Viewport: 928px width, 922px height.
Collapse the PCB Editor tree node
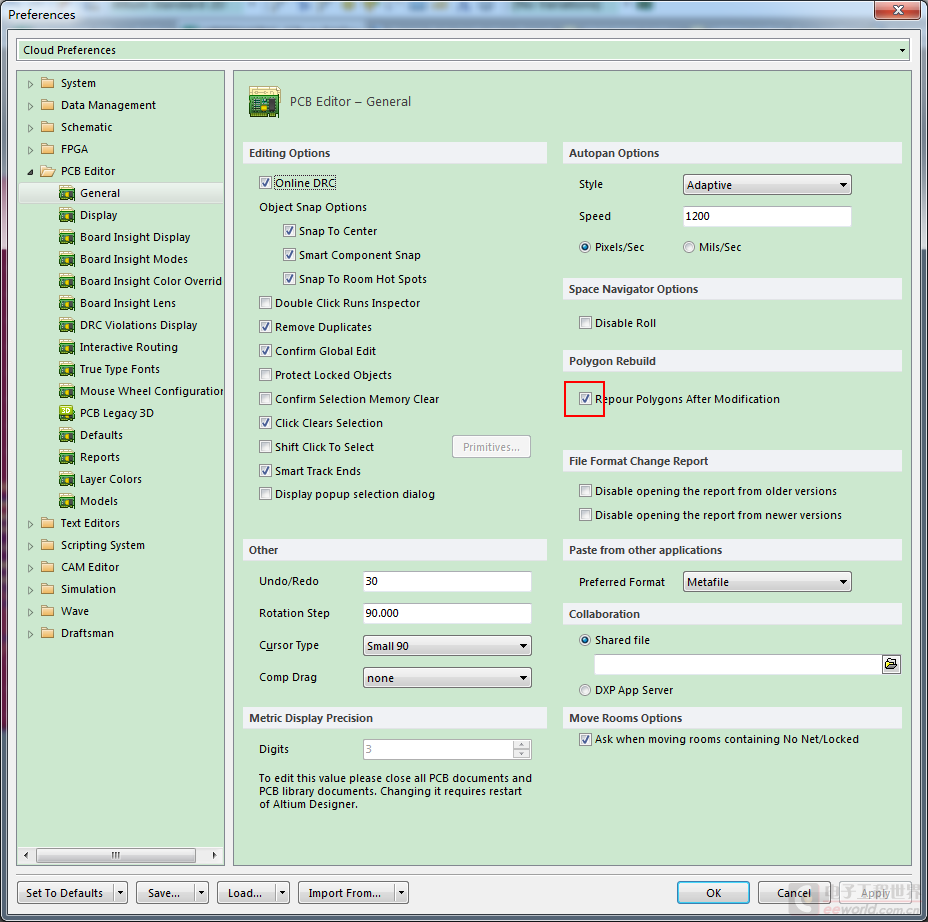(30, 172)
